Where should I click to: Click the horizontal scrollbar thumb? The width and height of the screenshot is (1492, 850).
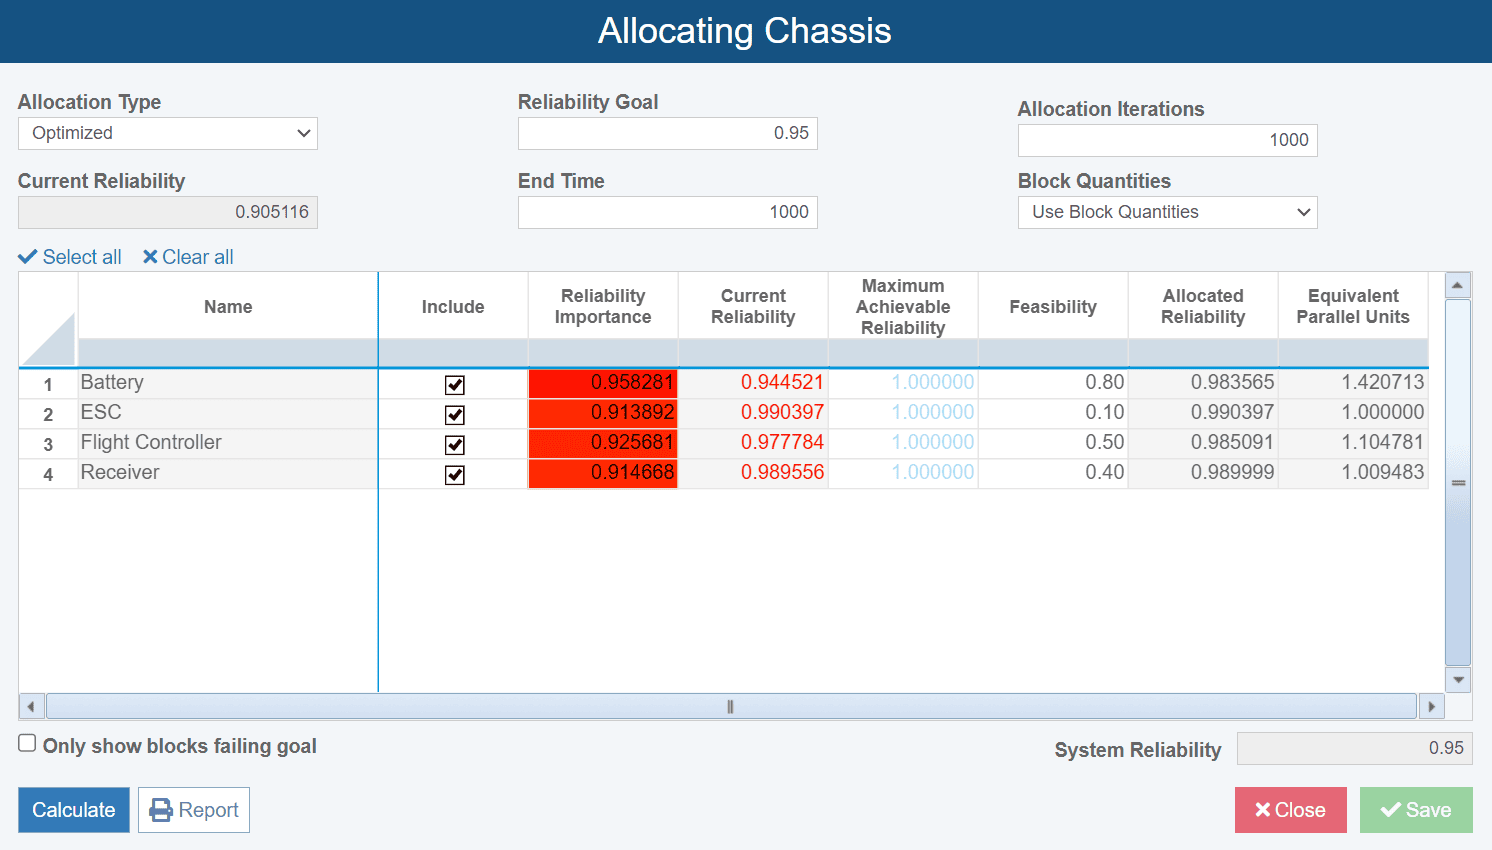pos(730,707)
